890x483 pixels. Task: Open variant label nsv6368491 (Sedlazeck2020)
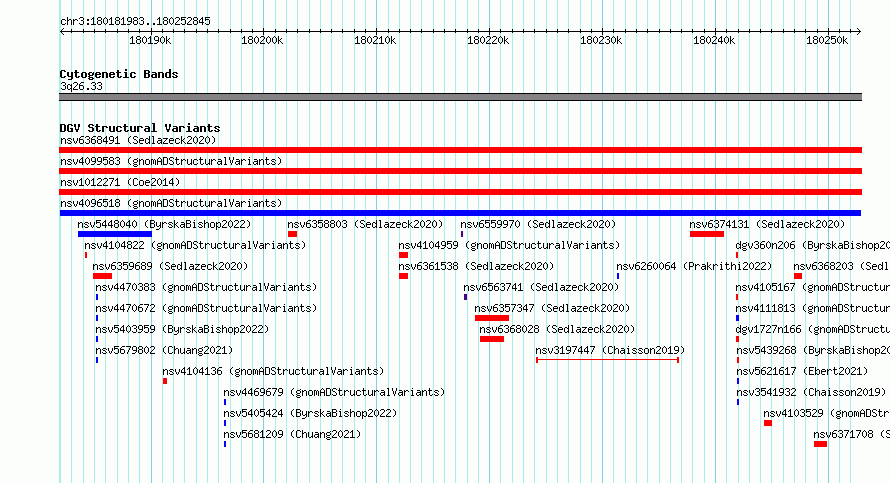[138, 140]
